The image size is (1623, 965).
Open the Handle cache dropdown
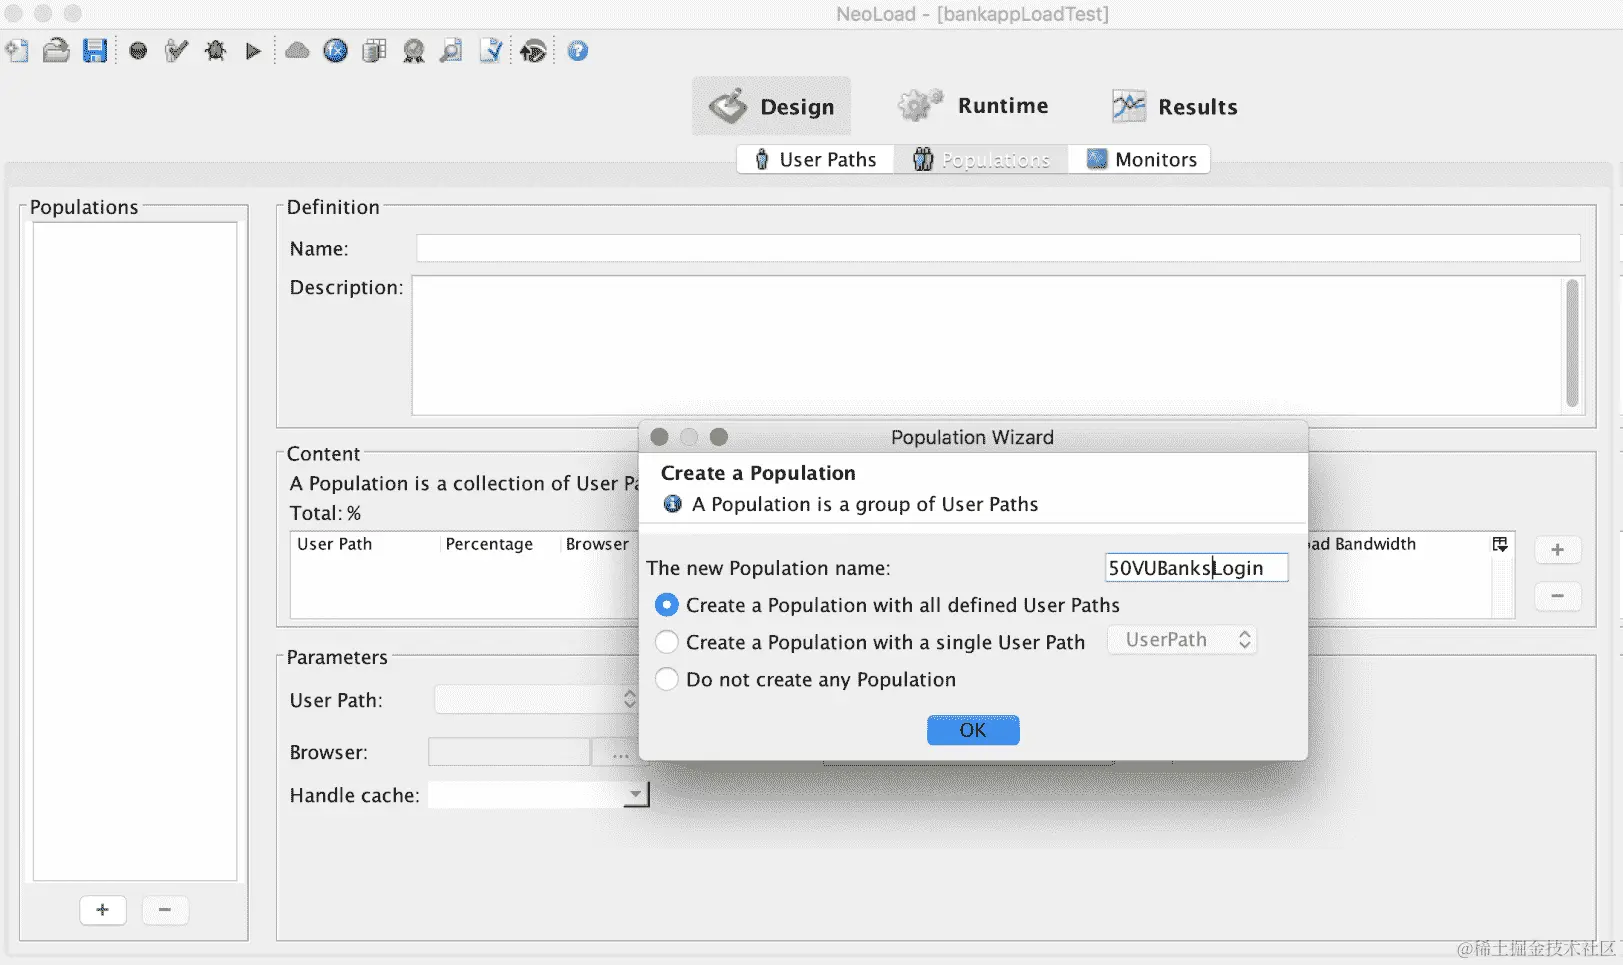(x=538, y=795)
